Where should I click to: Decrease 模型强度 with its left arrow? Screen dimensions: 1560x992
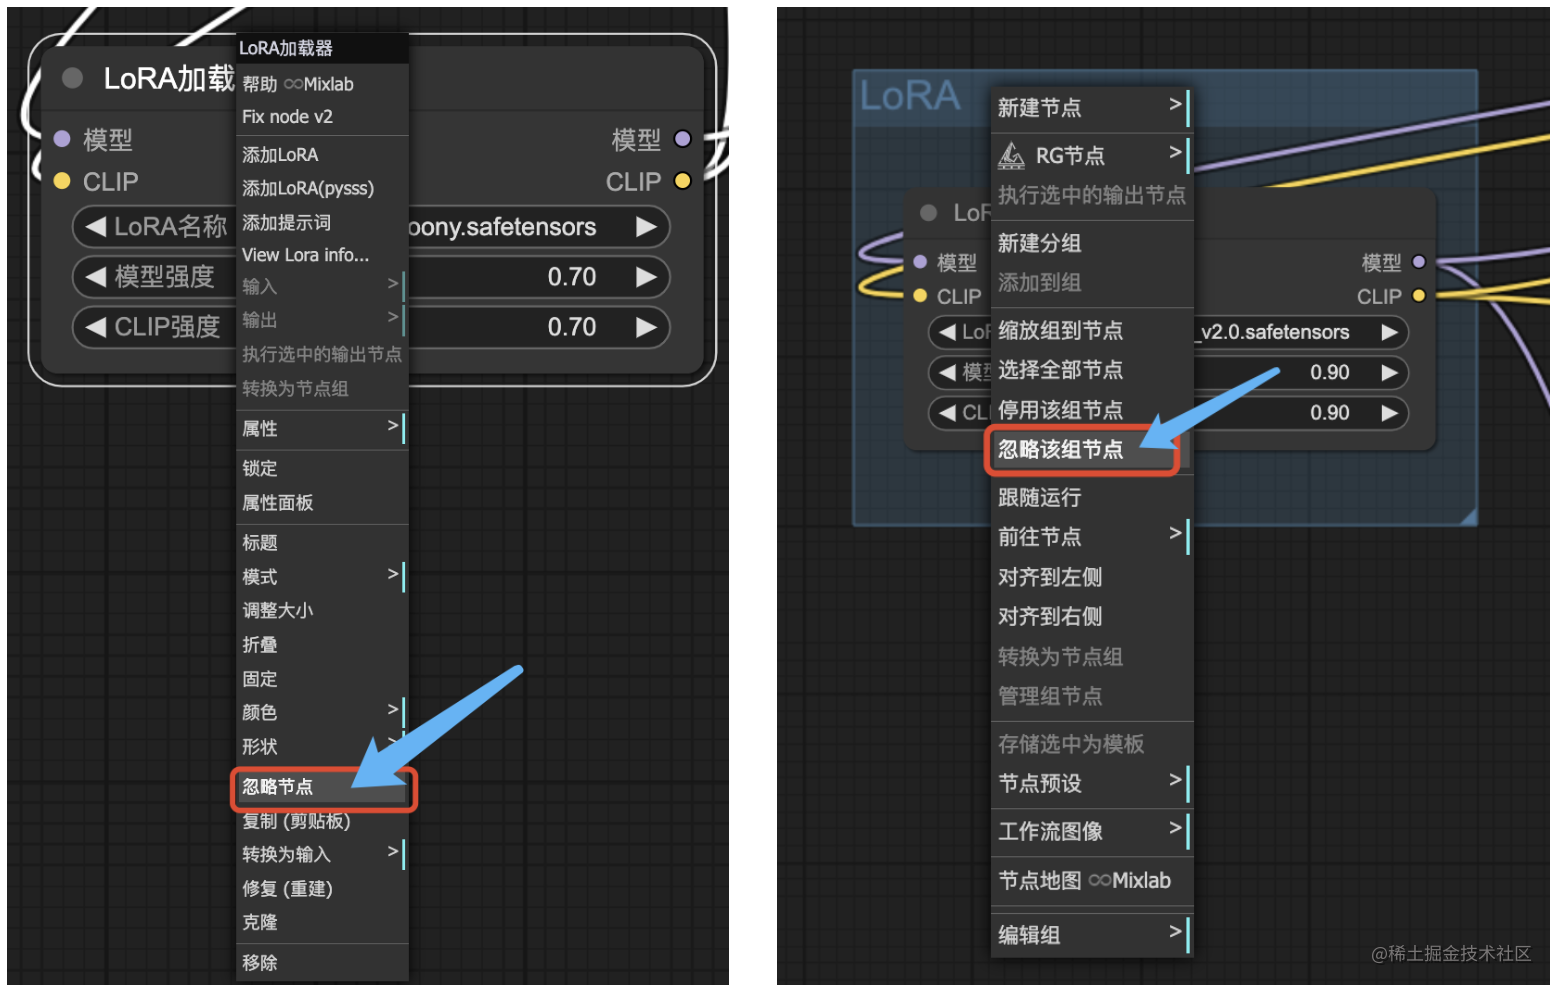coord(96,277)
